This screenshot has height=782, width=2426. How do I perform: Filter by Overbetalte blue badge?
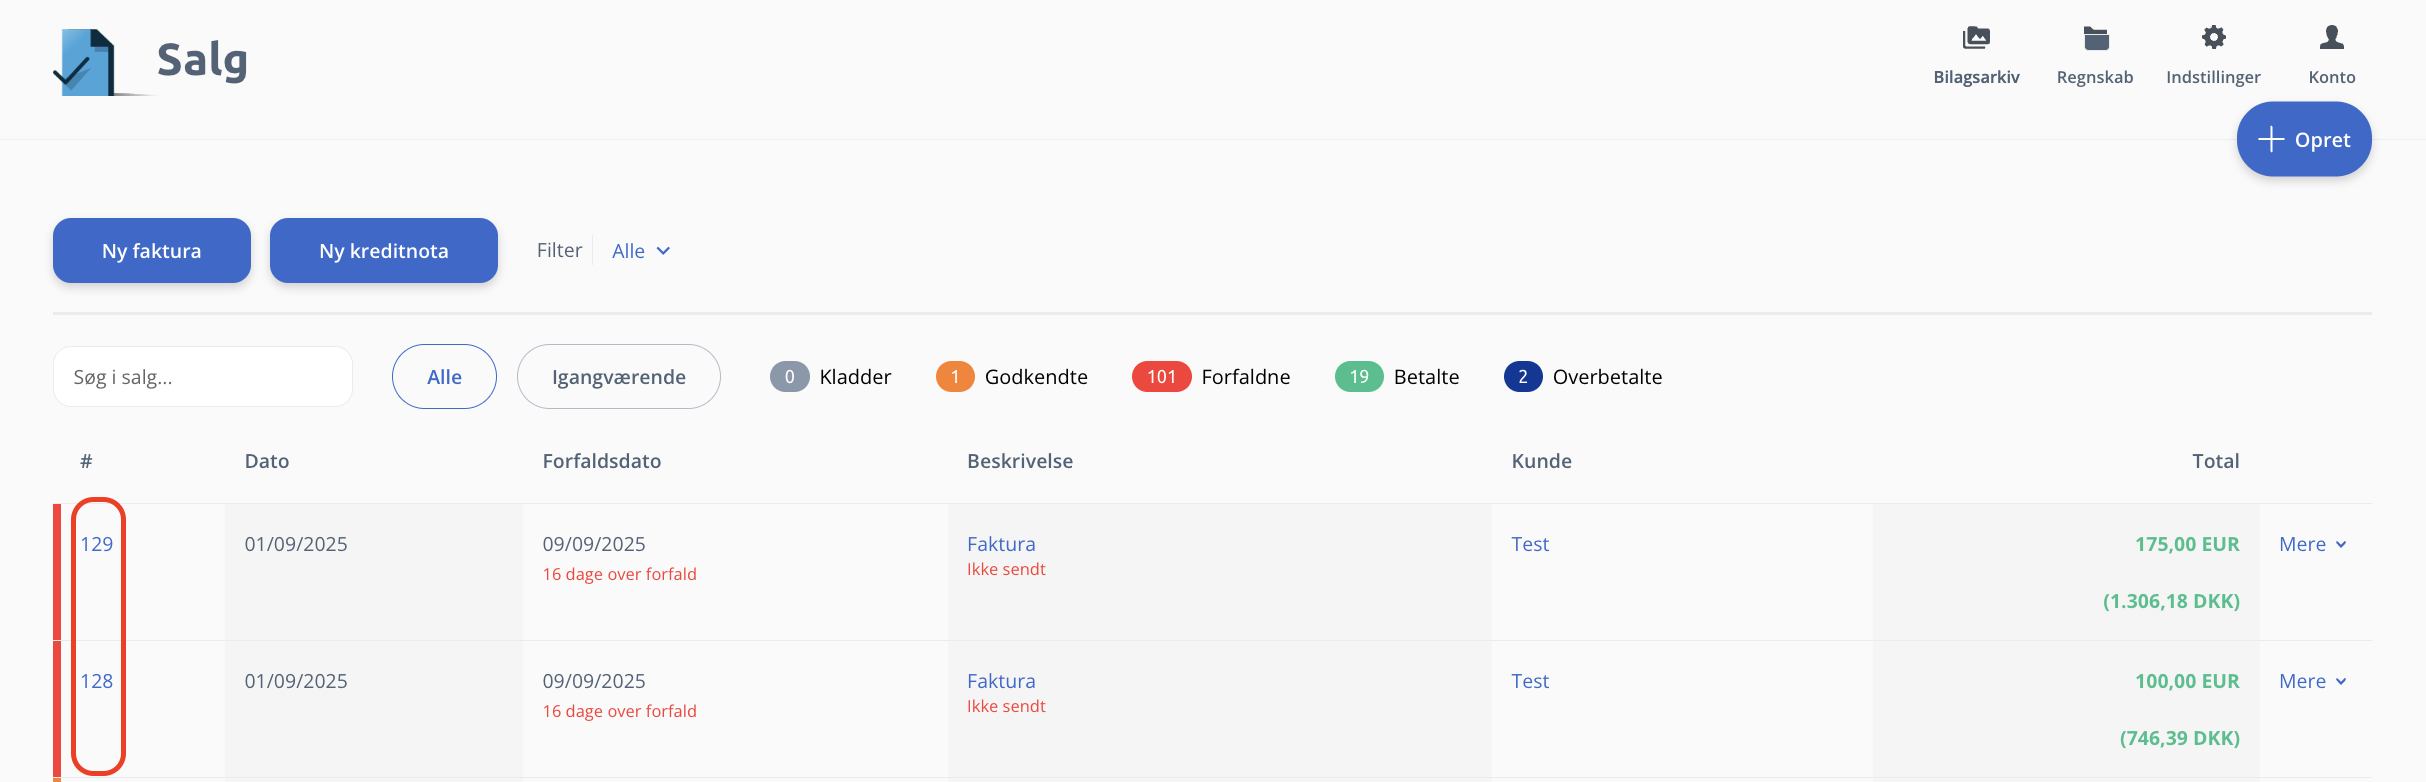(1522, 377)
